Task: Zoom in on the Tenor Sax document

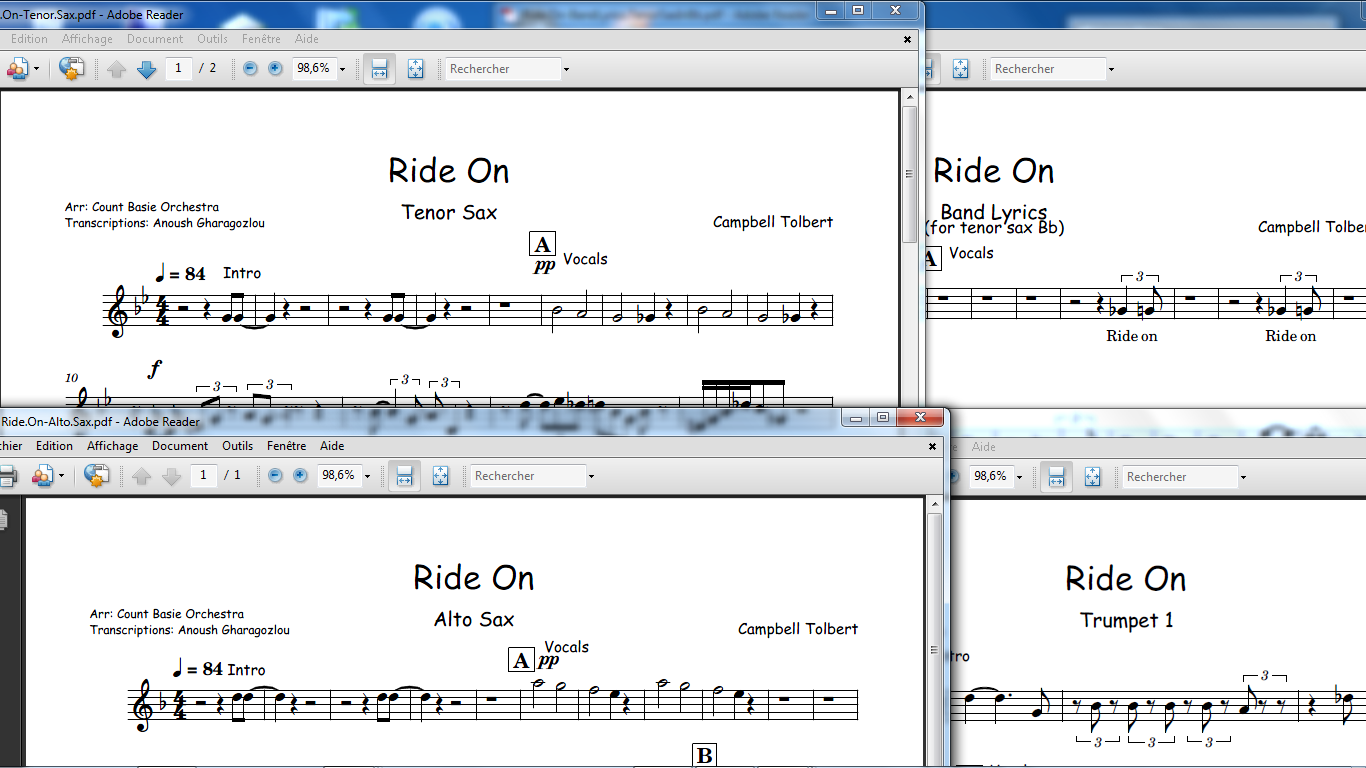Action: tap(275, 69)
